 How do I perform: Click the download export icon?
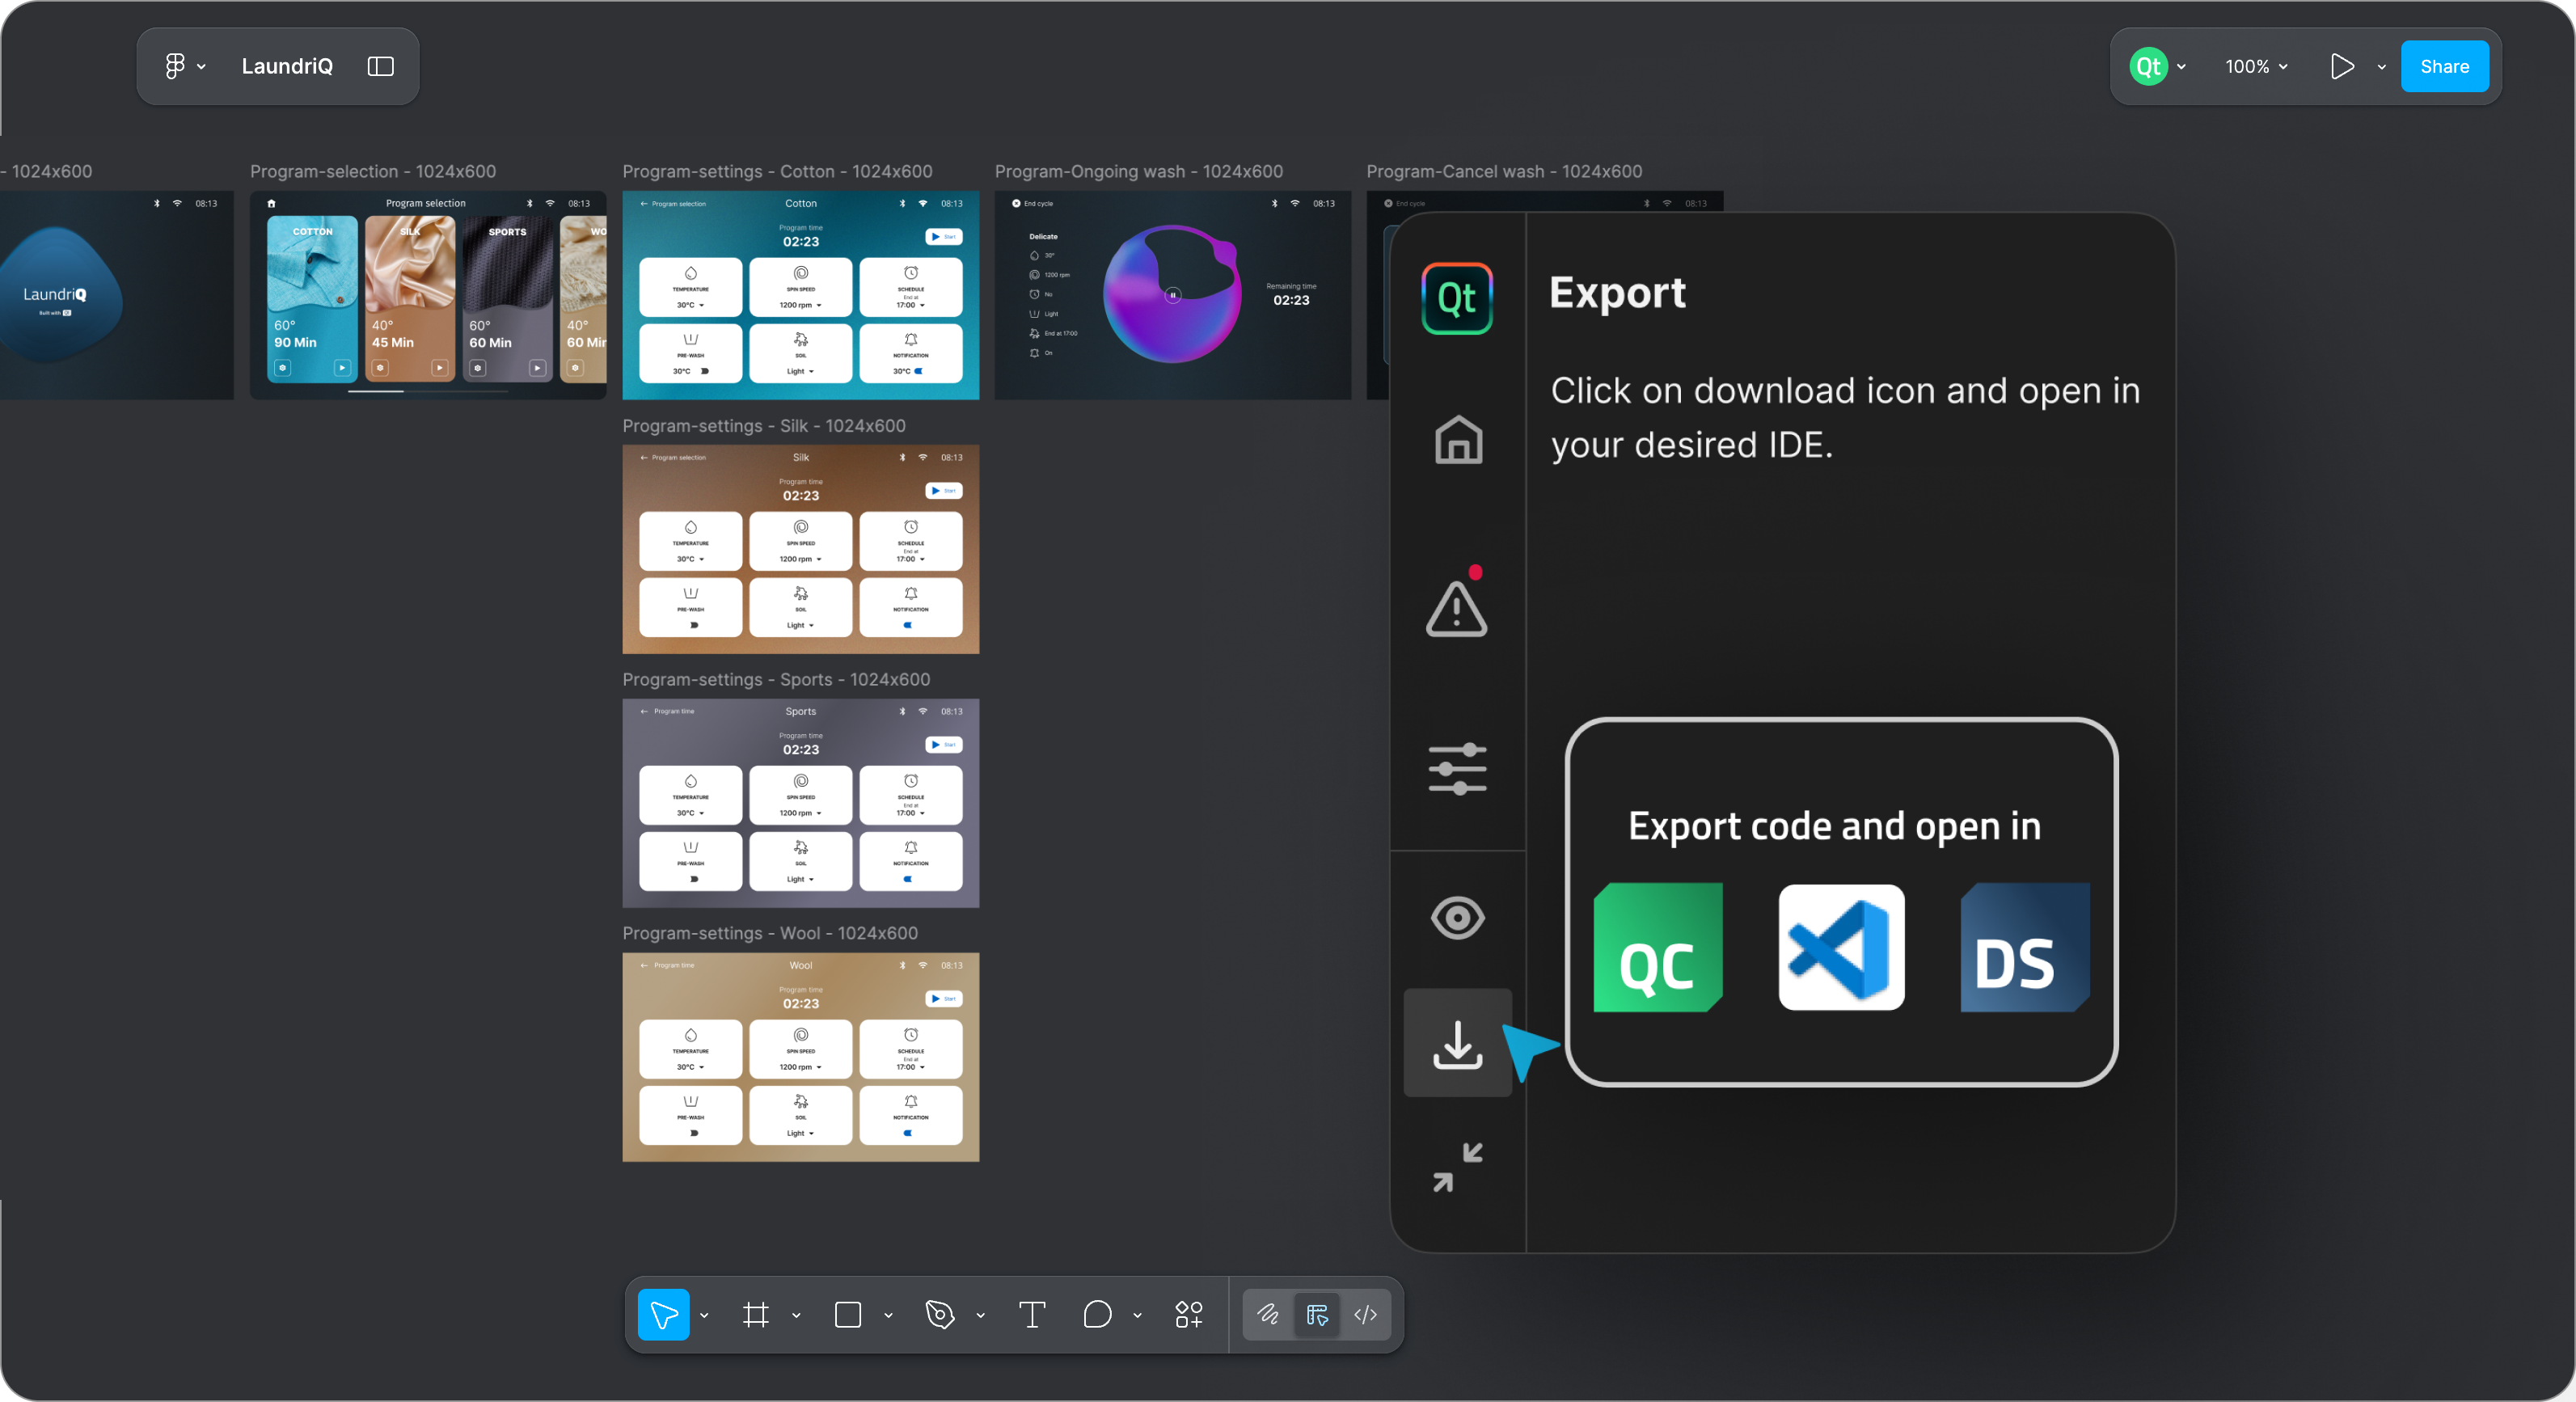(x=1457, y=1043)
